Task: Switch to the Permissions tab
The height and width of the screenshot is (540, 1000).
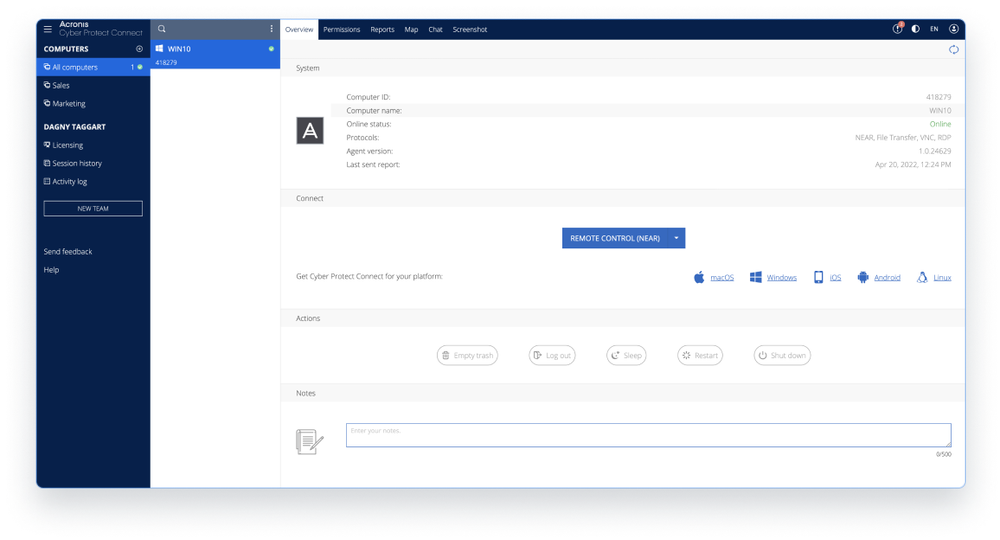Action: 341,29
